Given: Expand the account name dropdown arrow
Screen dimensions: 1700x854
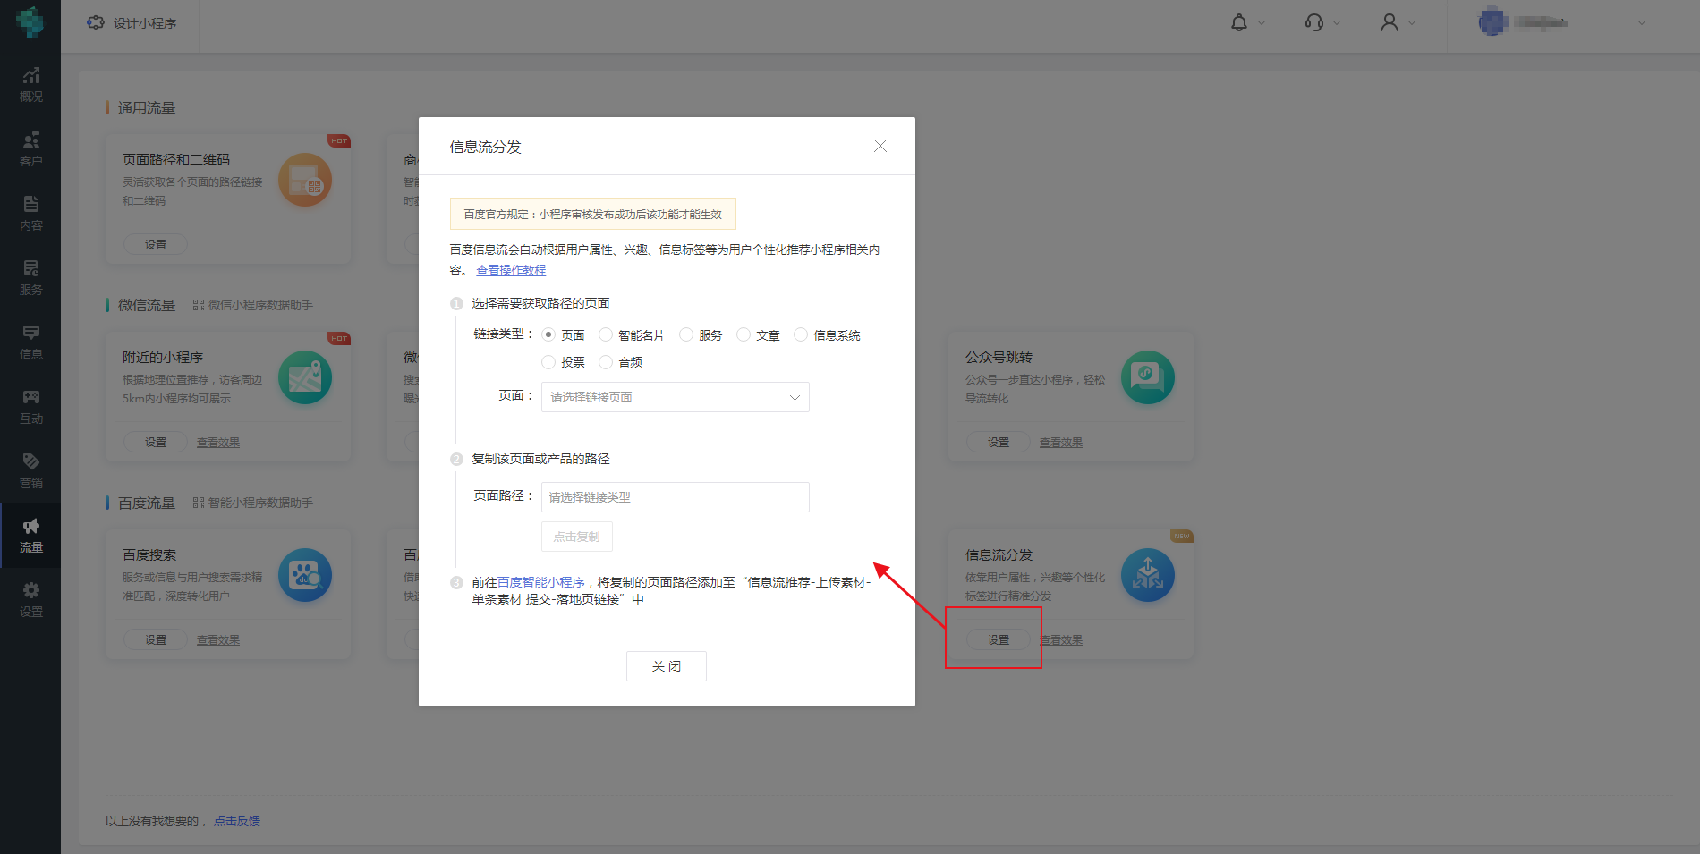Looking at the screenshot, I should click(x=1641, y=23).
